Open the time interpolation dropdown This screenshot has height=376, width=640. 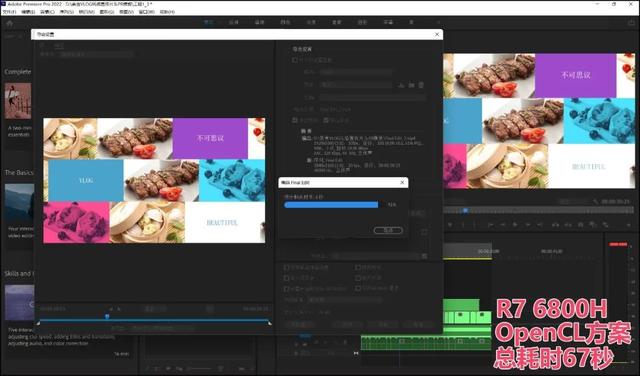(344, 300)
